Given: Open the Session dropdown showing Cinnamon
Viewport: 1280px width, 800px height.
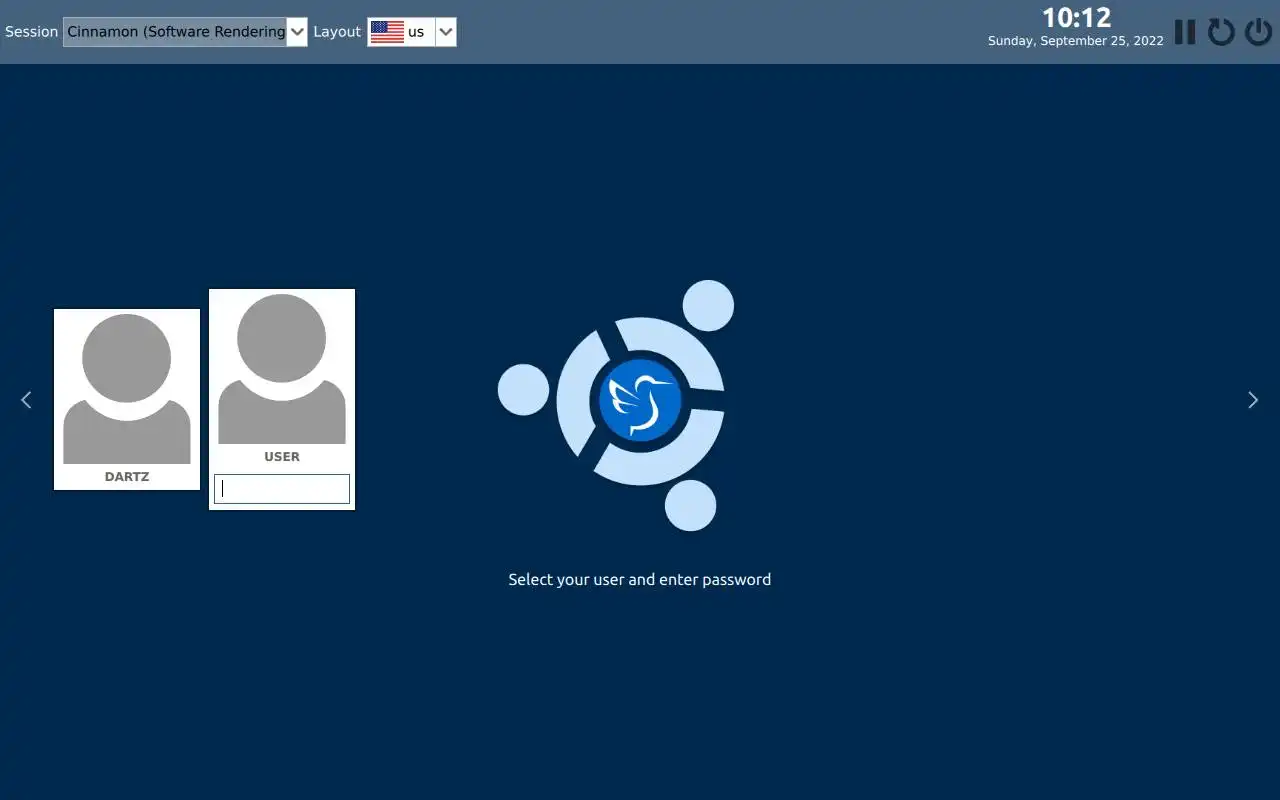Looking at the screenshot, I should (185, 32).
